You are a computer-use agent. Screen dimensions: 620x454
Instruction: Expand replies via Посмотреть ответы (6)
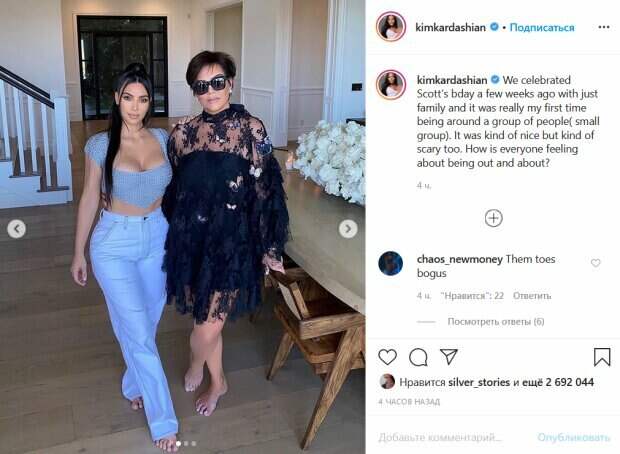pyautogui.click(x=496, y=322)
